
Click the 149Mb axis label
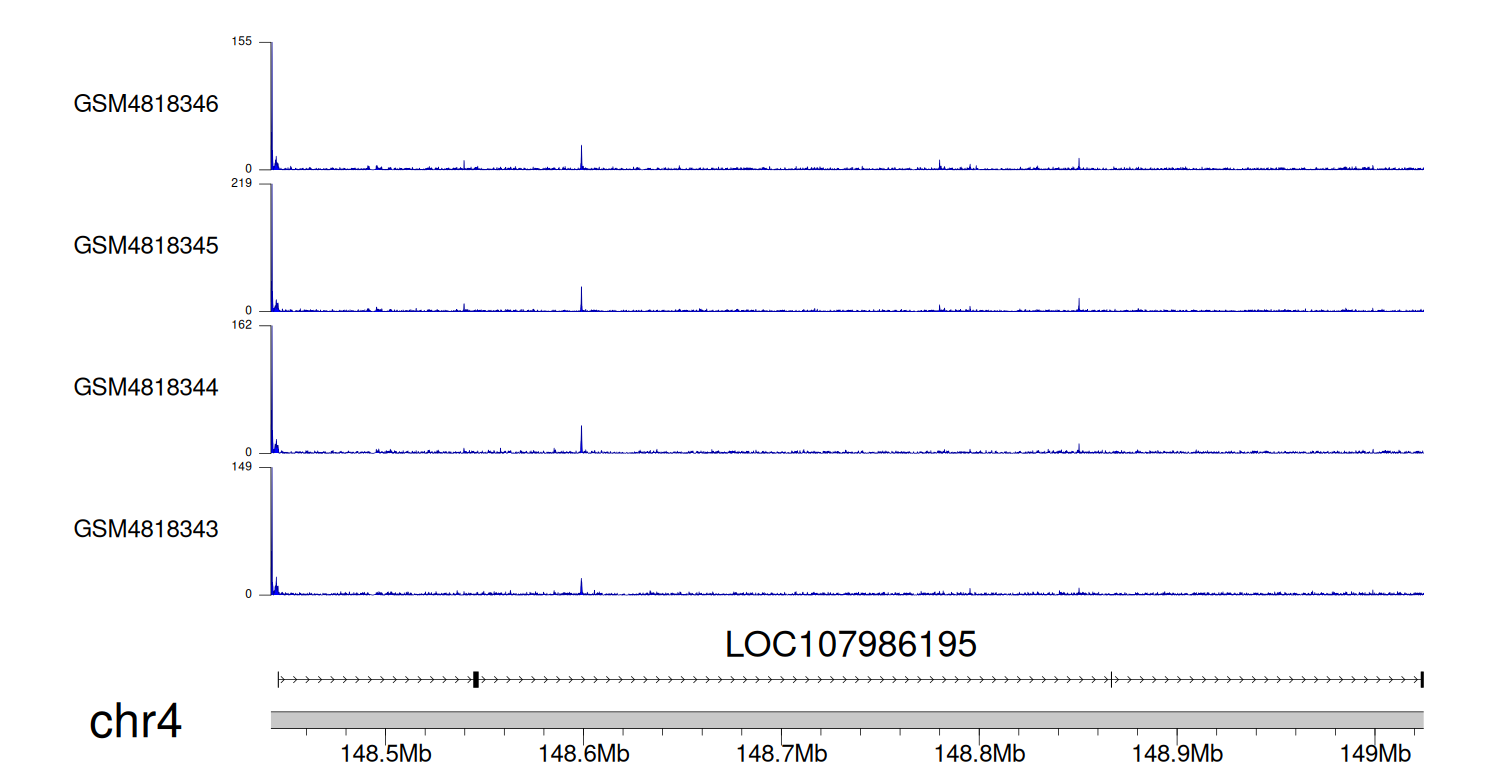(x=1373, y=752)
